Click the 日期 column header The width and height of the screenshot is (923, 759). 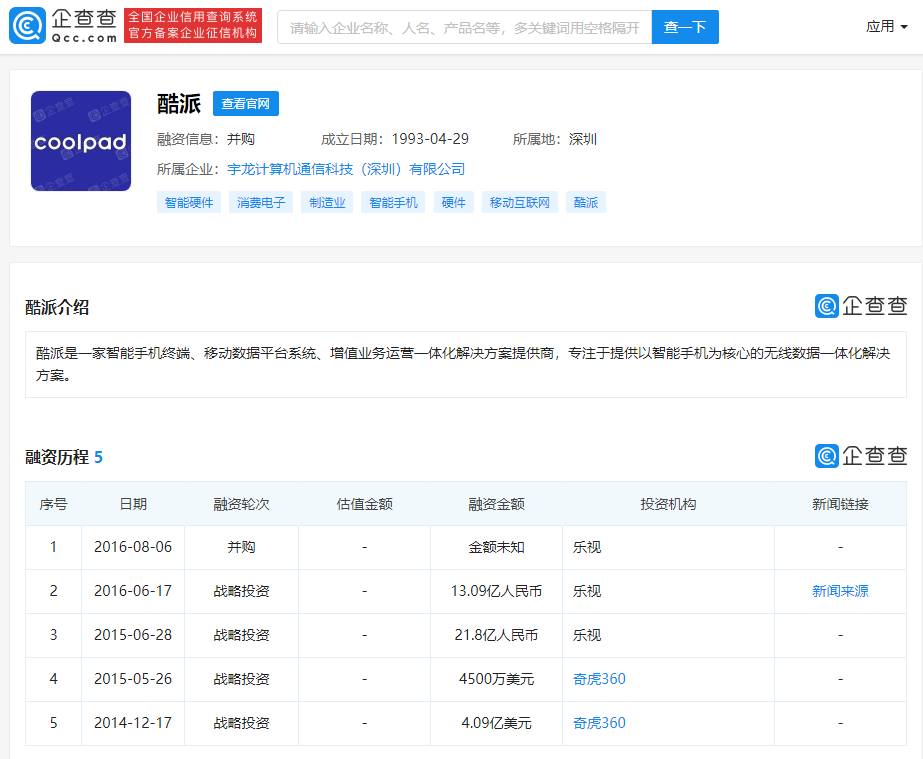tap(133, 504)
